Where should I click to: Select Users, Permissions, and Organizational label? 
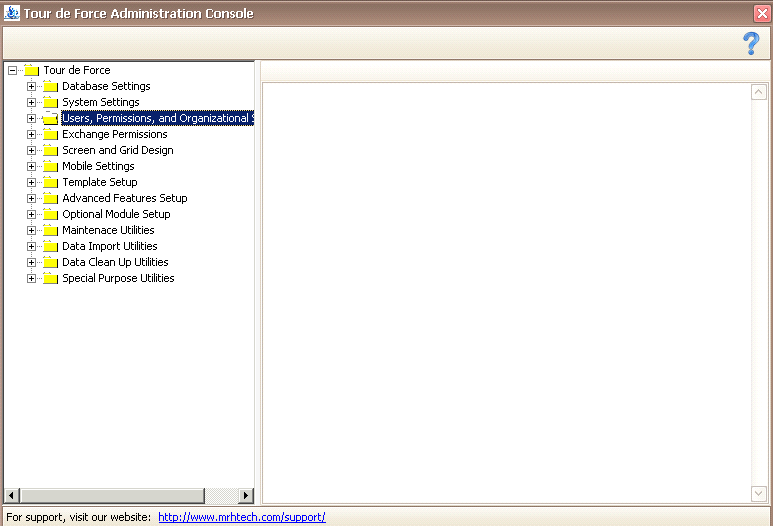158,118
